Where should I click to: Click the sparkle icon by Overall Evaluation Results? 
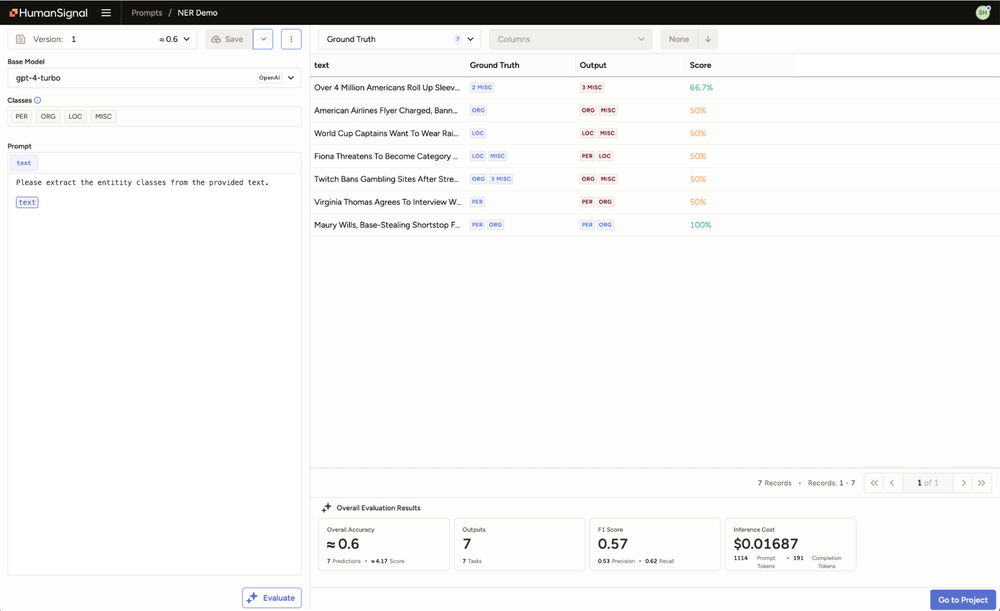[327, 508]
